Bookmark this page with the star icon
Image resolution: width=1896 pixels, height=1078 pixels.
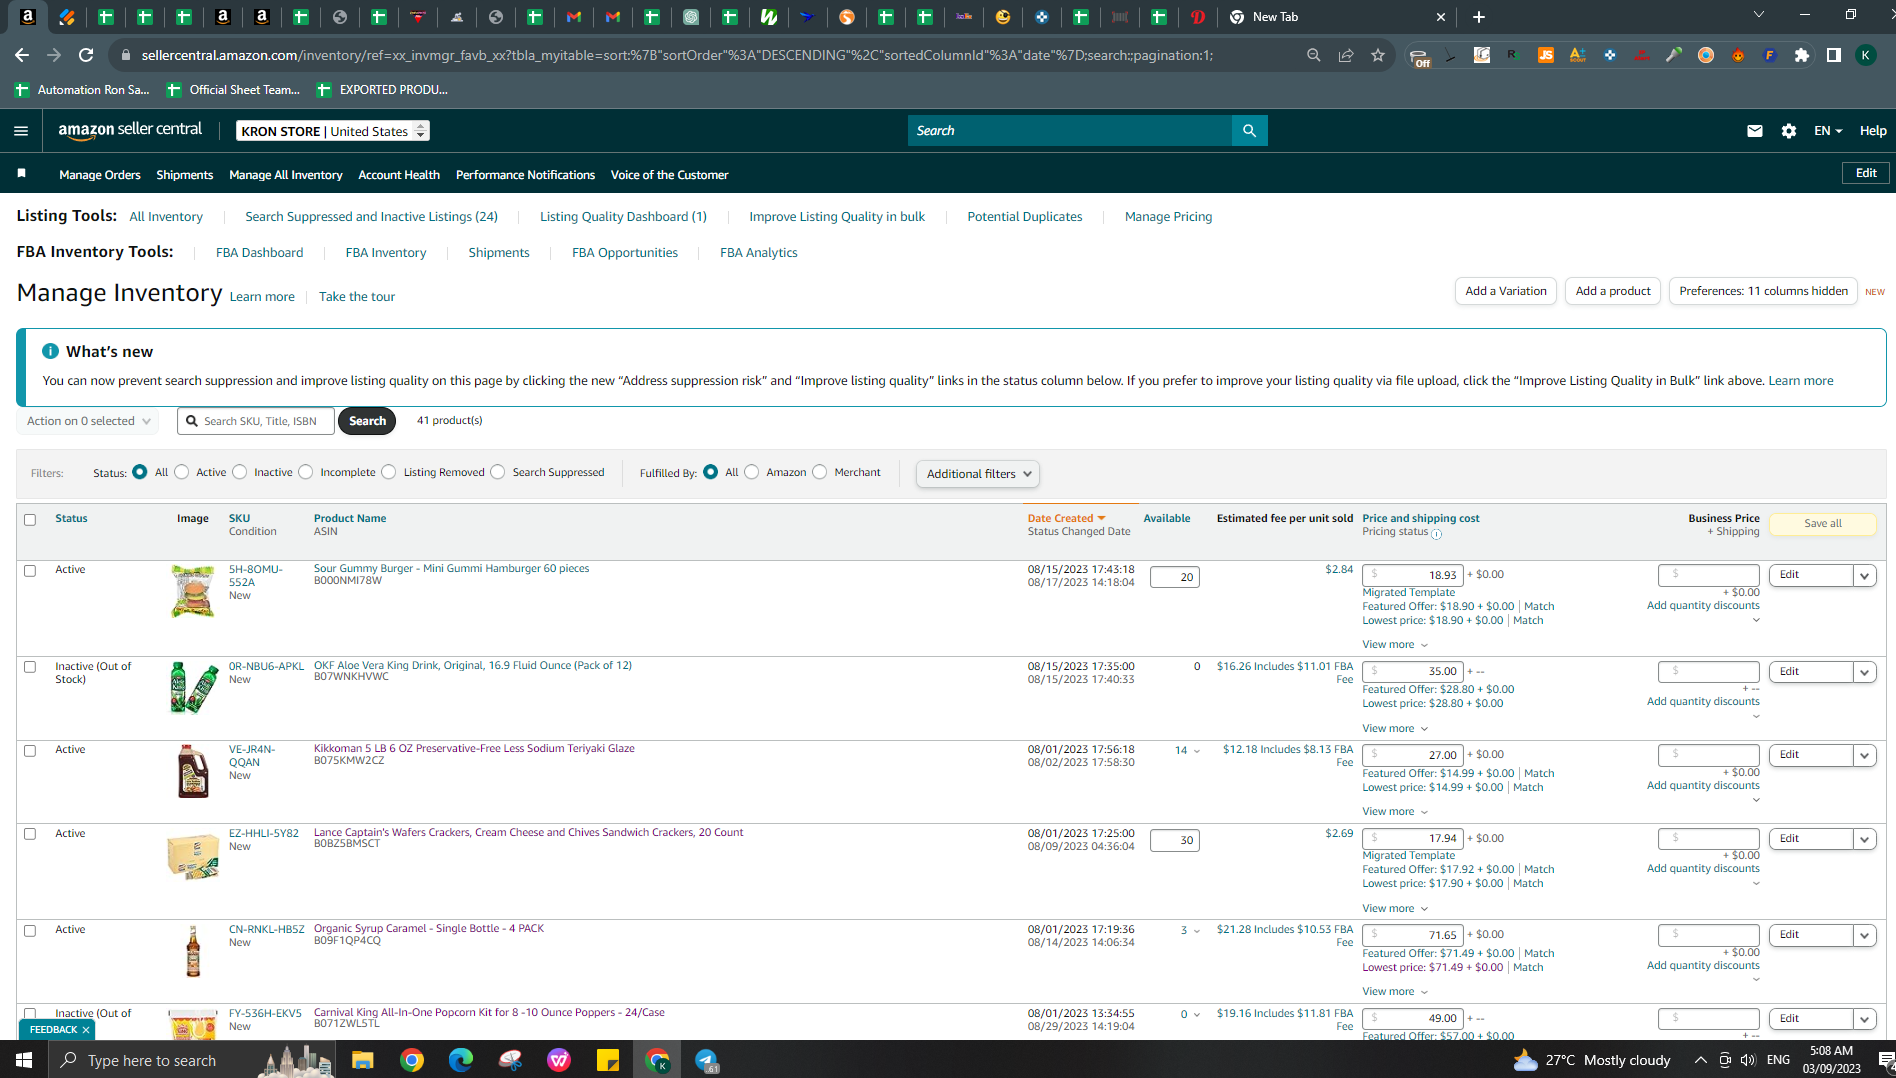[x=1378, y=55]
